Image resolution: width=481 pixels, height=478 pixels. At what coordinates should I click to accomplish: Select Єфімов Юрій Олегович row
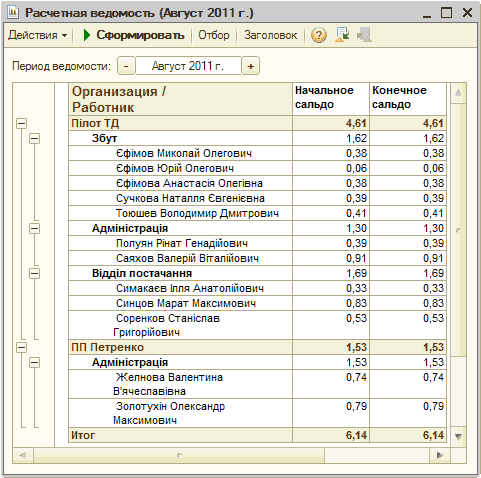click(x=257, y=168)
